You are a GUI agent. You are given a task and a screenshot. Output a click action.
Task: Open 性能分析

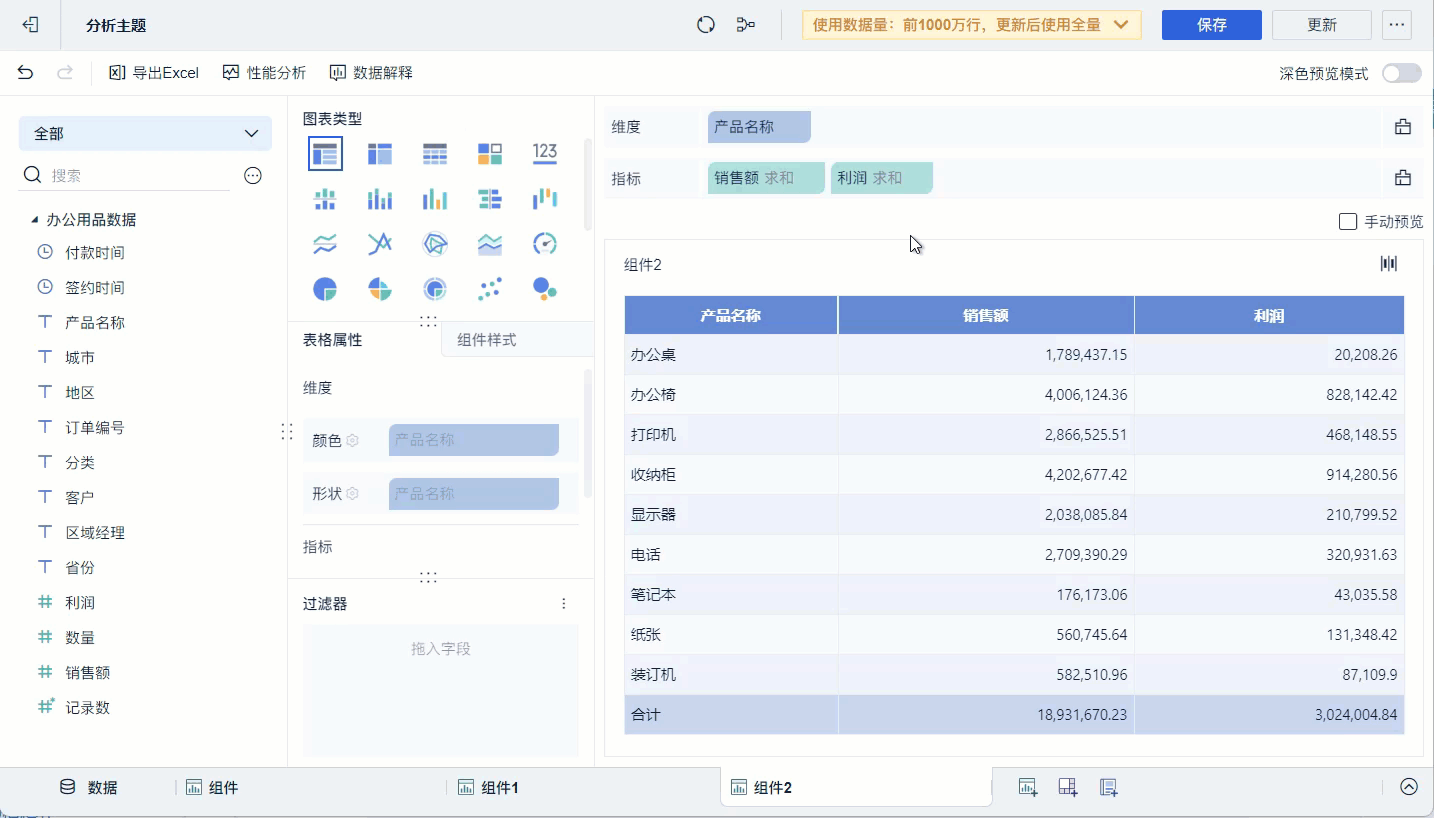[264, 73]
